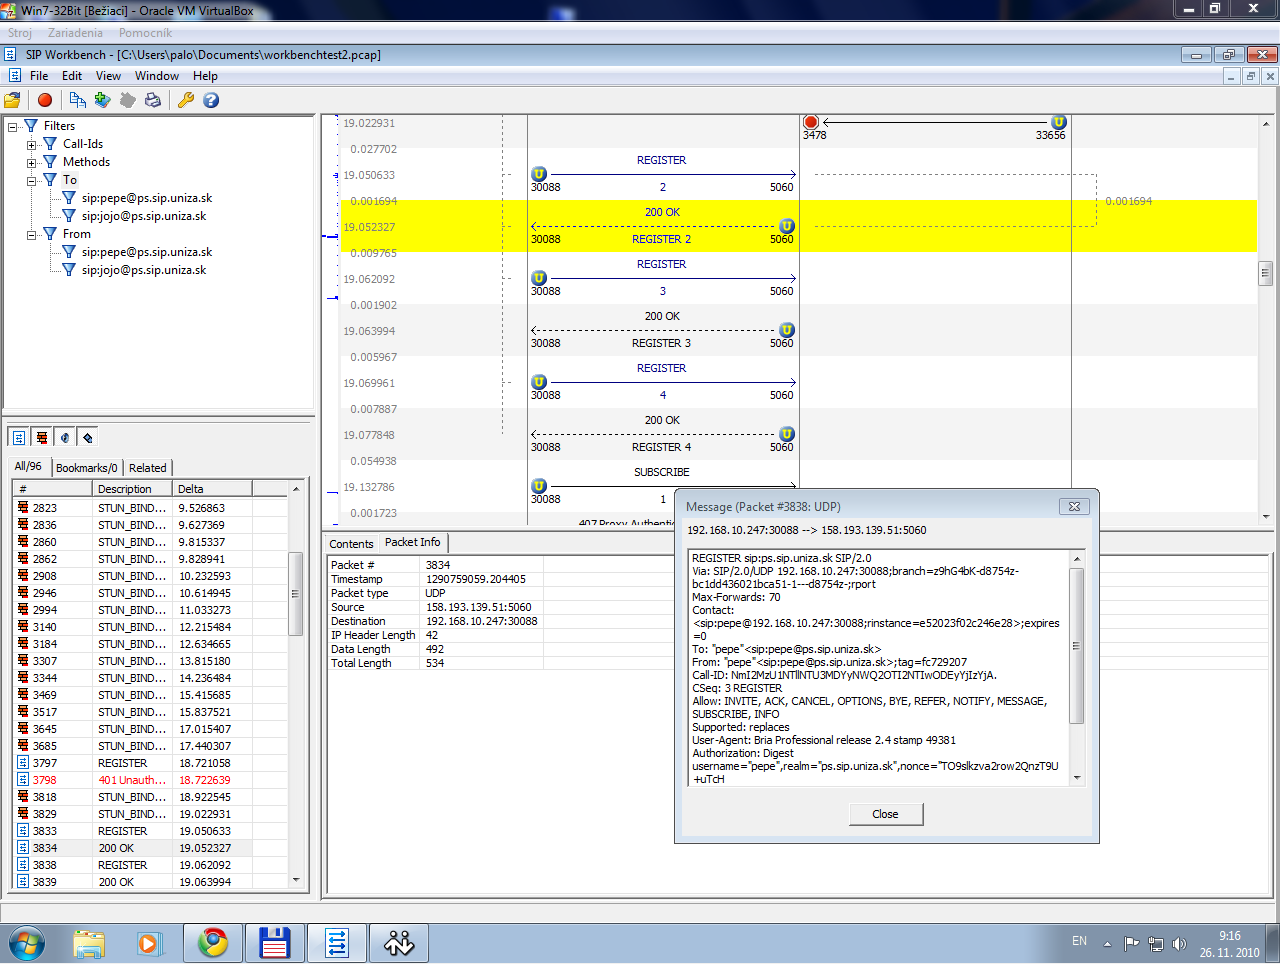Switch to the Bookmarks/0 tab
The height and width of the screenshot is (964, 1280).
(x=87, y=468)
